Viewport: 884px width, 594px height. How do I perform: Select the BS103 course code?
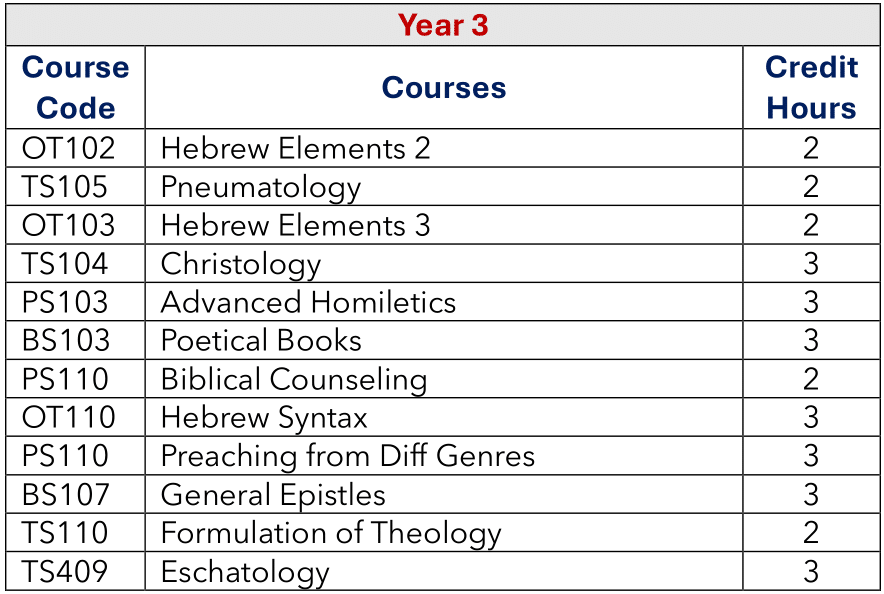(x=65, y=340)
